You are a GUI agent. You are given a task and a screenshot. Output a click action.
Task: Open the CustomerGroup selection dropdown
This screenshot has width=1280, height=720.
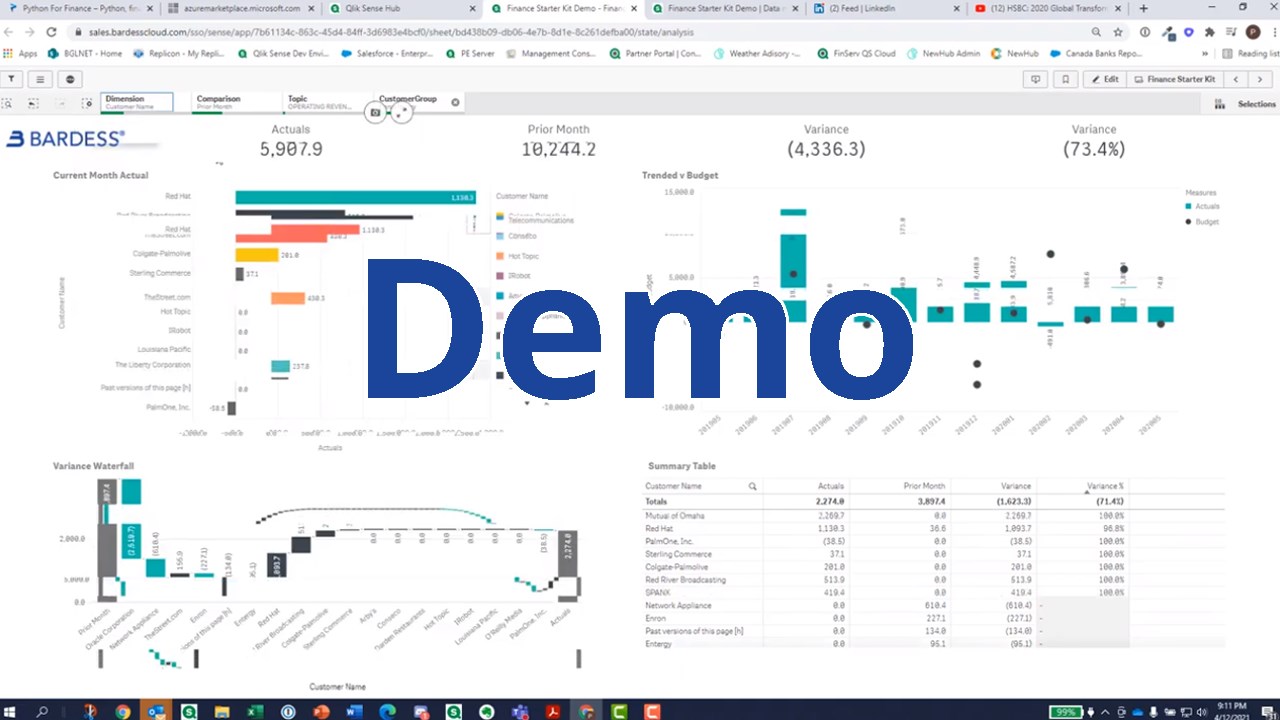tap(408, 101)
